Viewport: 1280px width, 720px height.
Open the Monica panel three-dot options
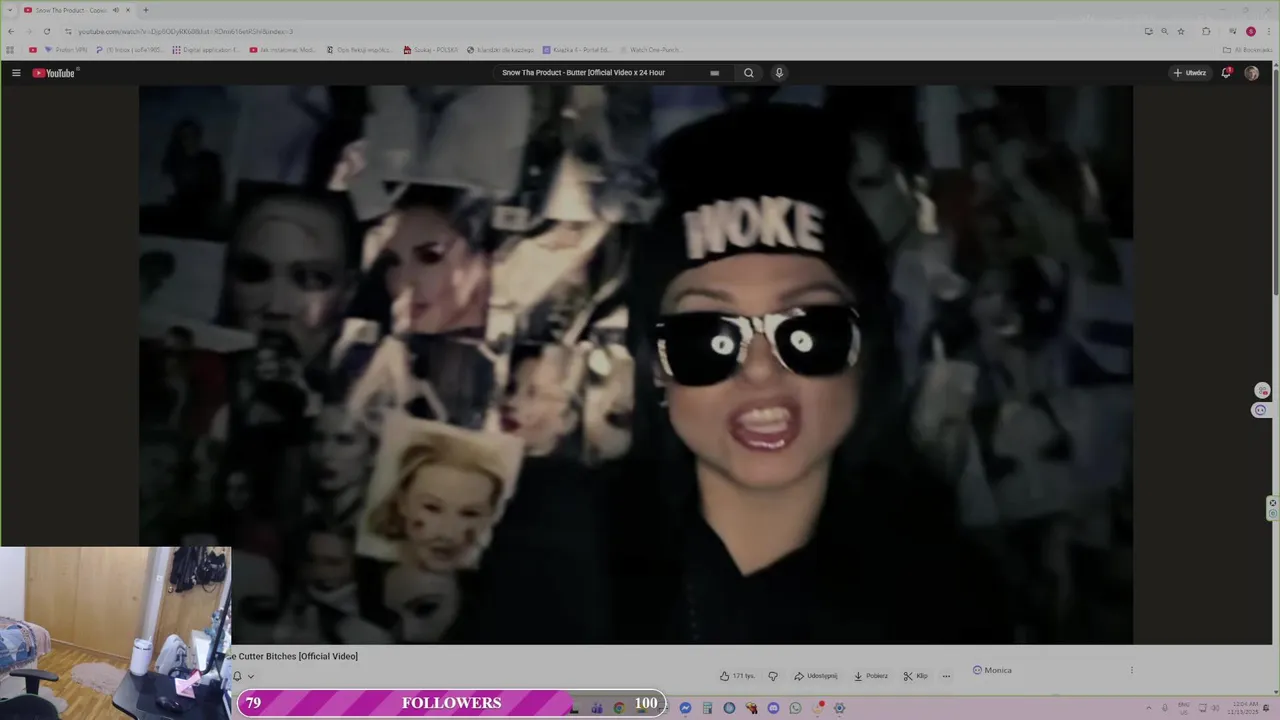(x=1132, y=670)
